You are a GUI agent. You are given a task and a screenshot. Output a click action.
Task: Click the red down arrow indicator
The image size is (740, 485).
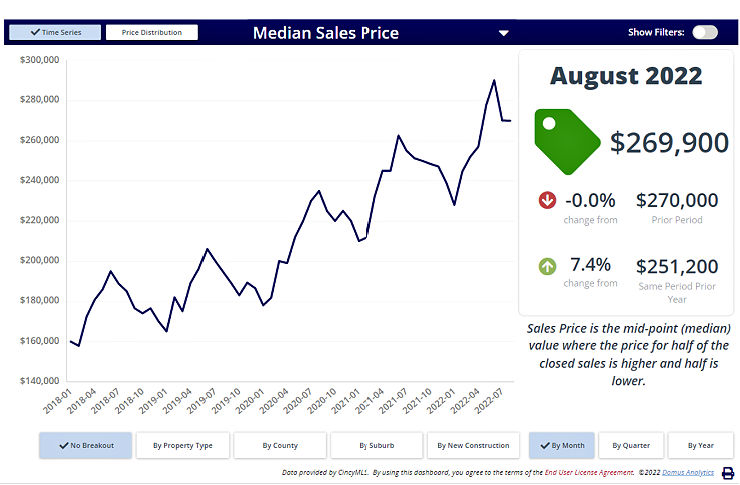point(547,200)
